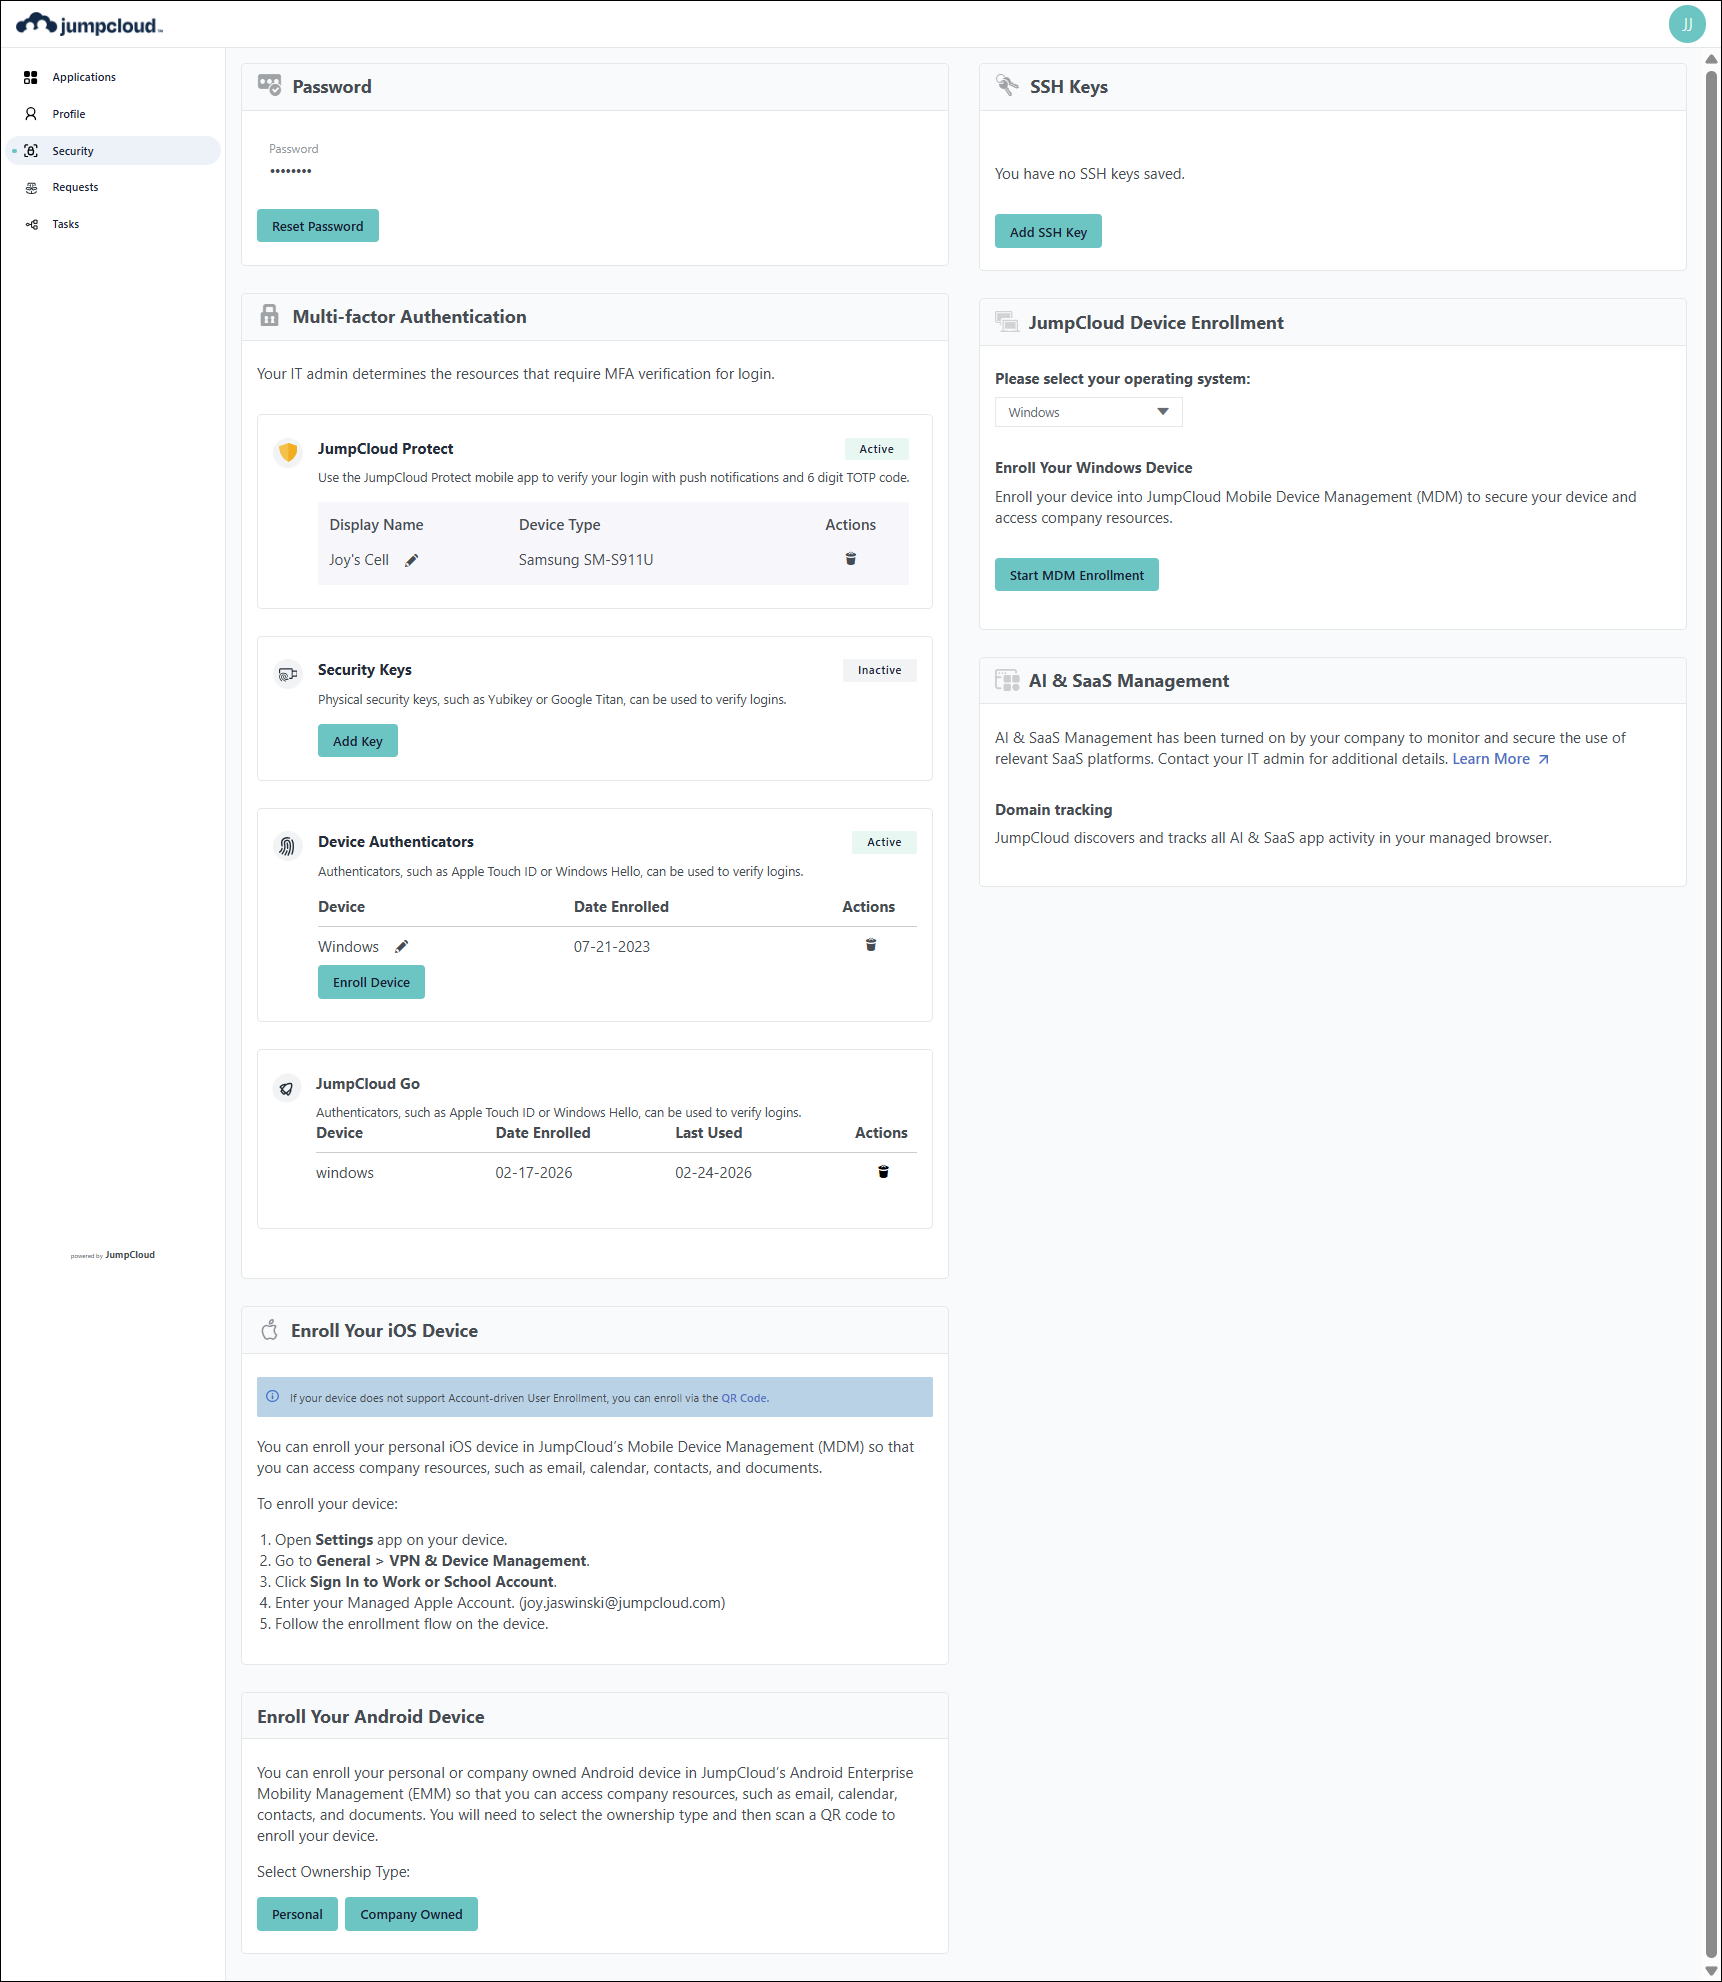Go to Applications in the sidebar
The image size is (1722, 1982).
tap(84, 77)
